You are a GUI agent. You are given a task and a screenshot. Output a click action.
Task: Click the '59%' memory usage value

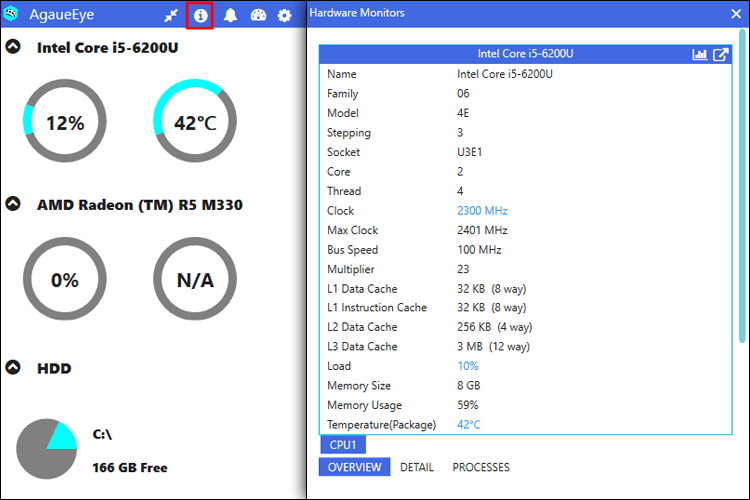pyautogui.click(x=467, y=405)
